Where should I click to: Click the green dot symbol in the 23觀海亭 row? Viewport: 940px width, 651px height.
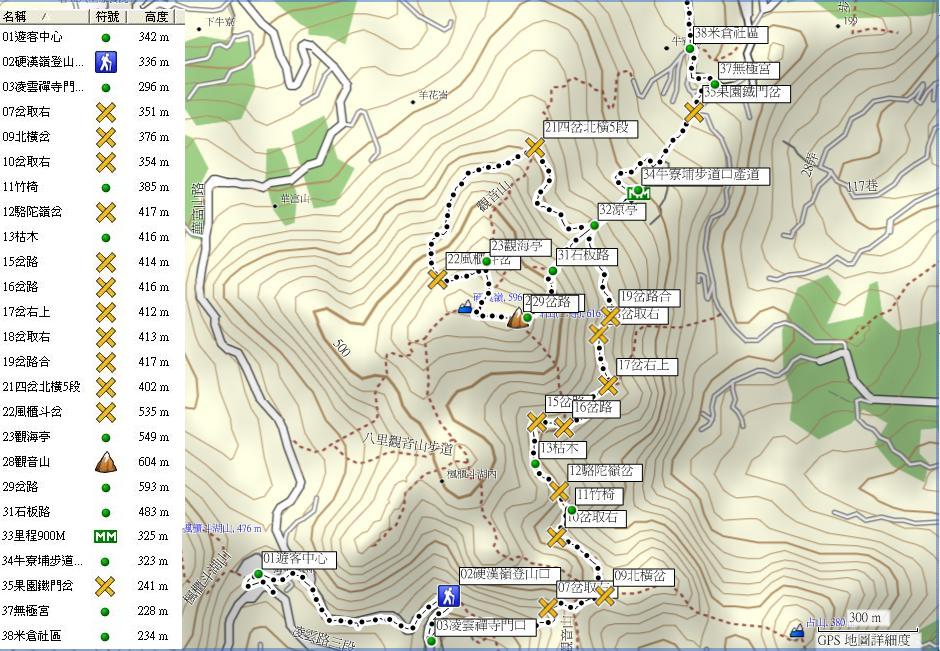[106, 438]
